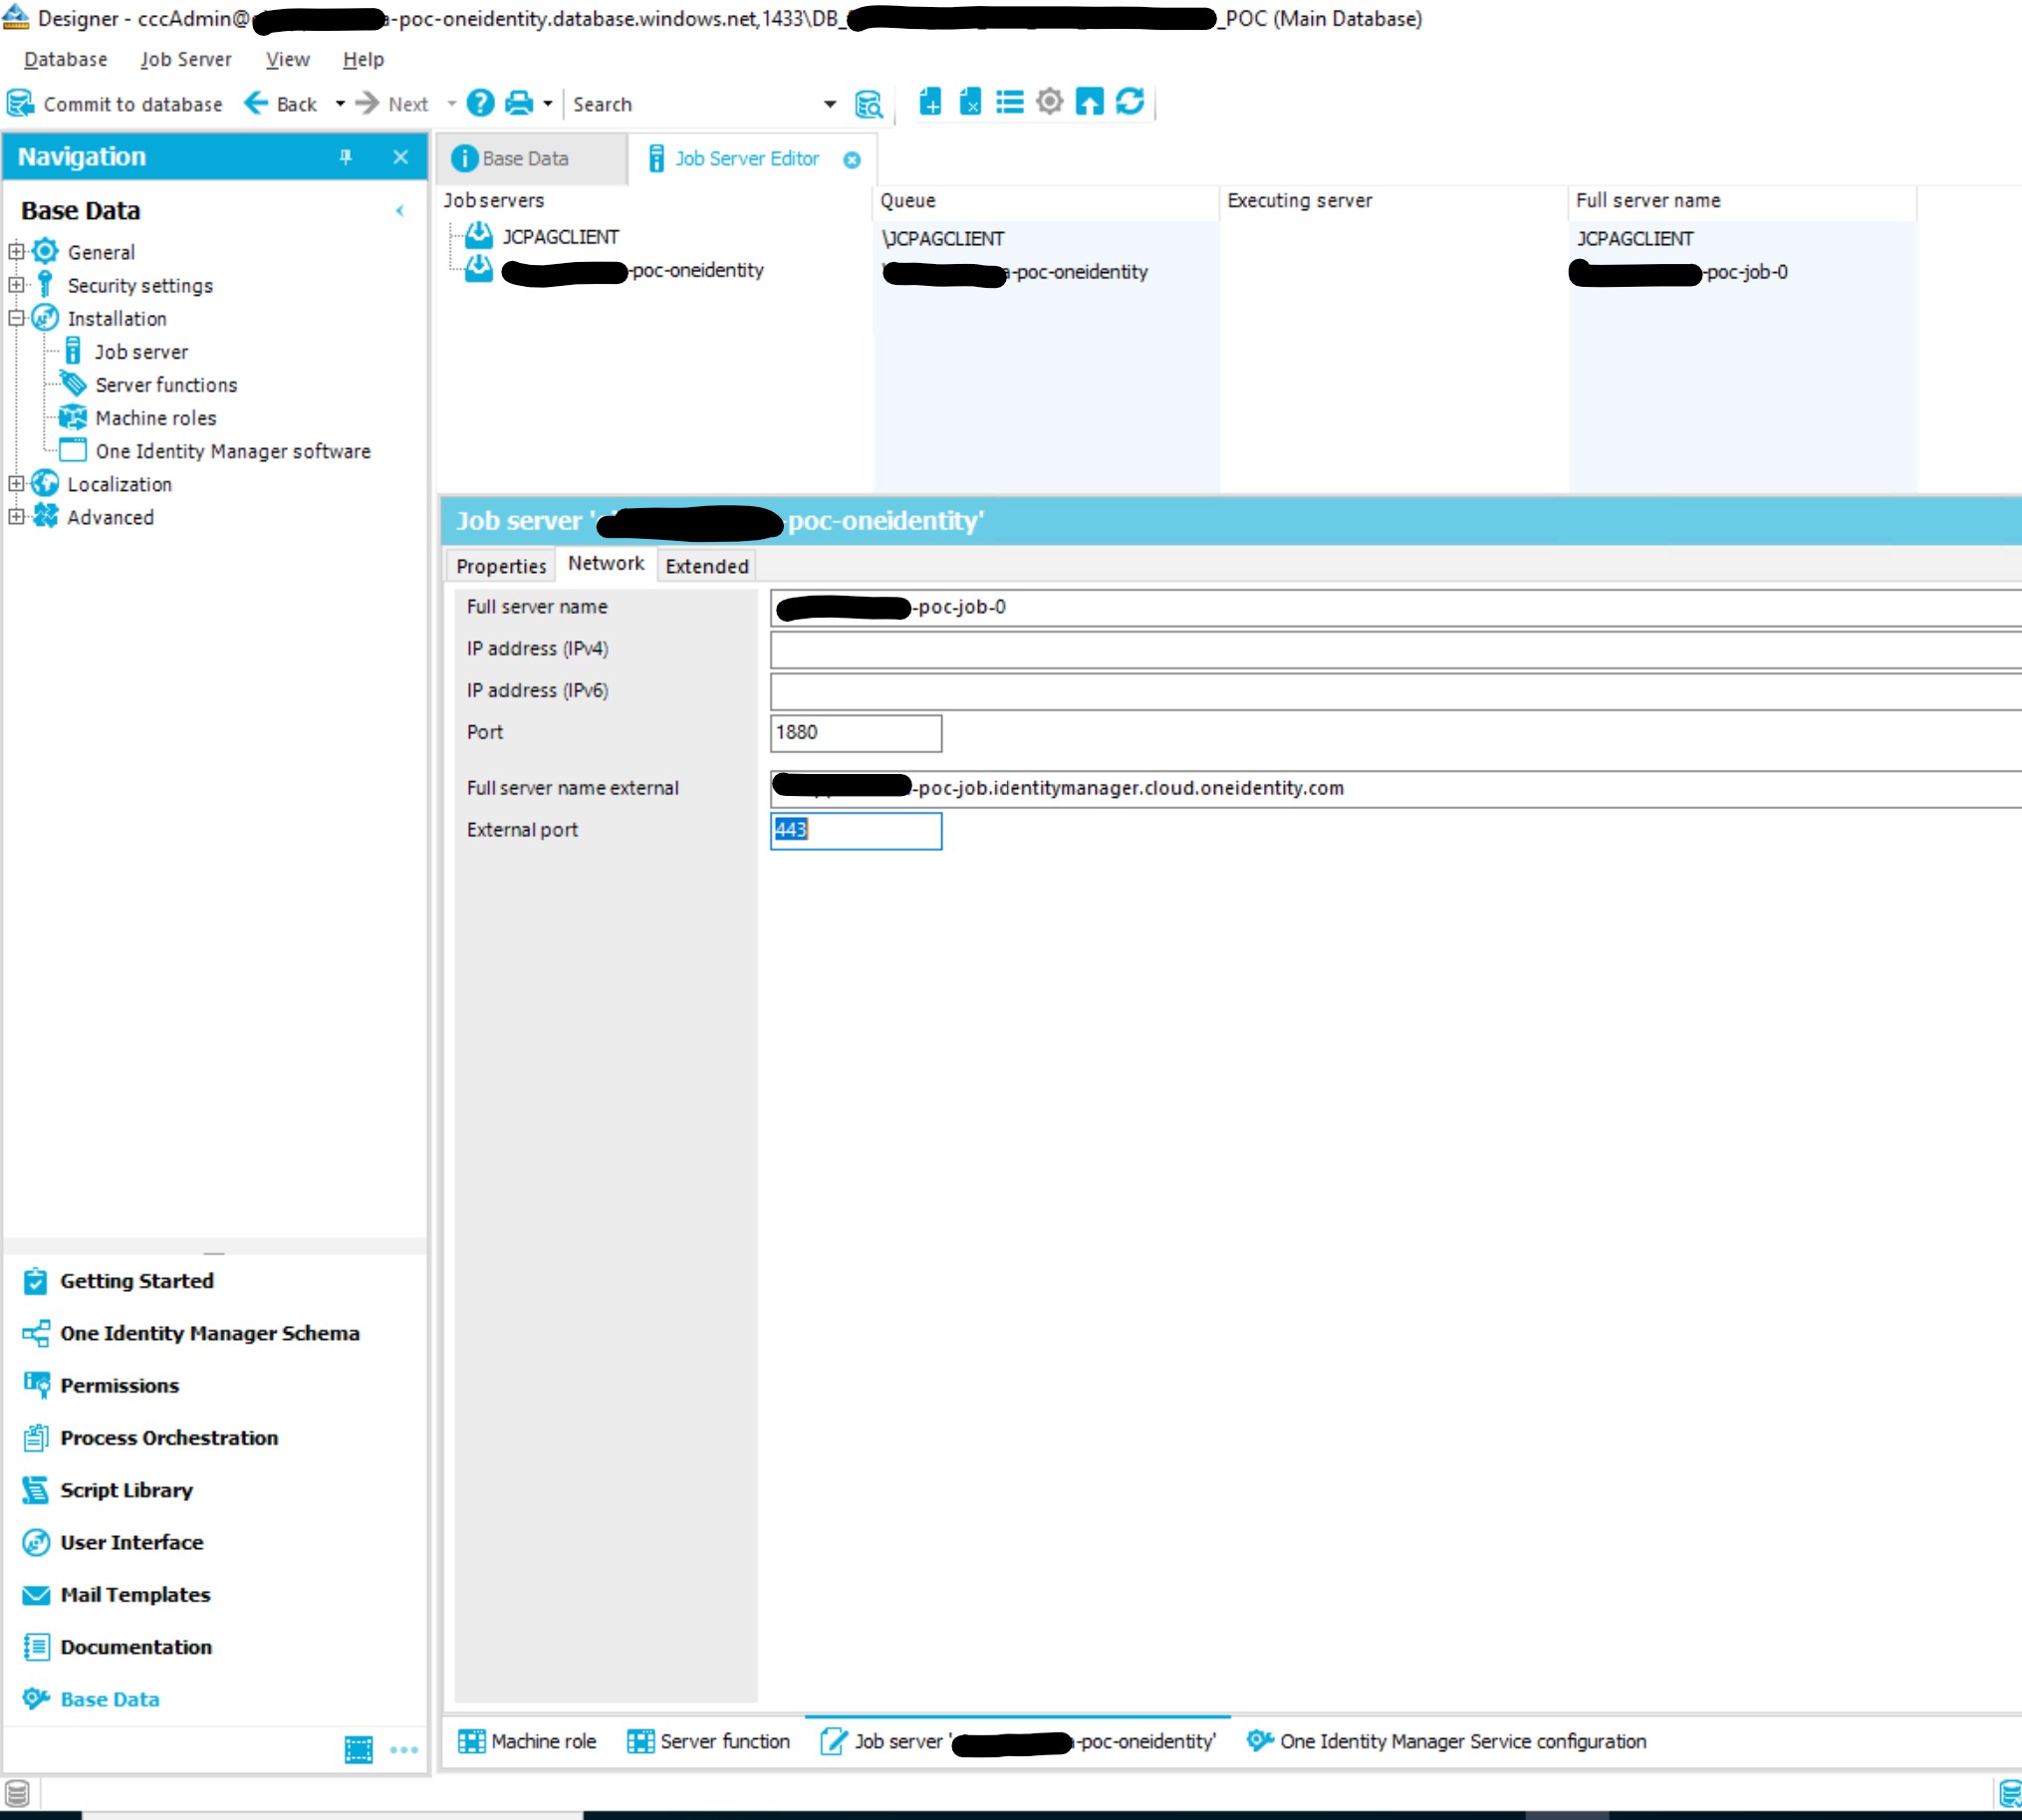
Task: Open the Properties tab
Action: point(501,566)
